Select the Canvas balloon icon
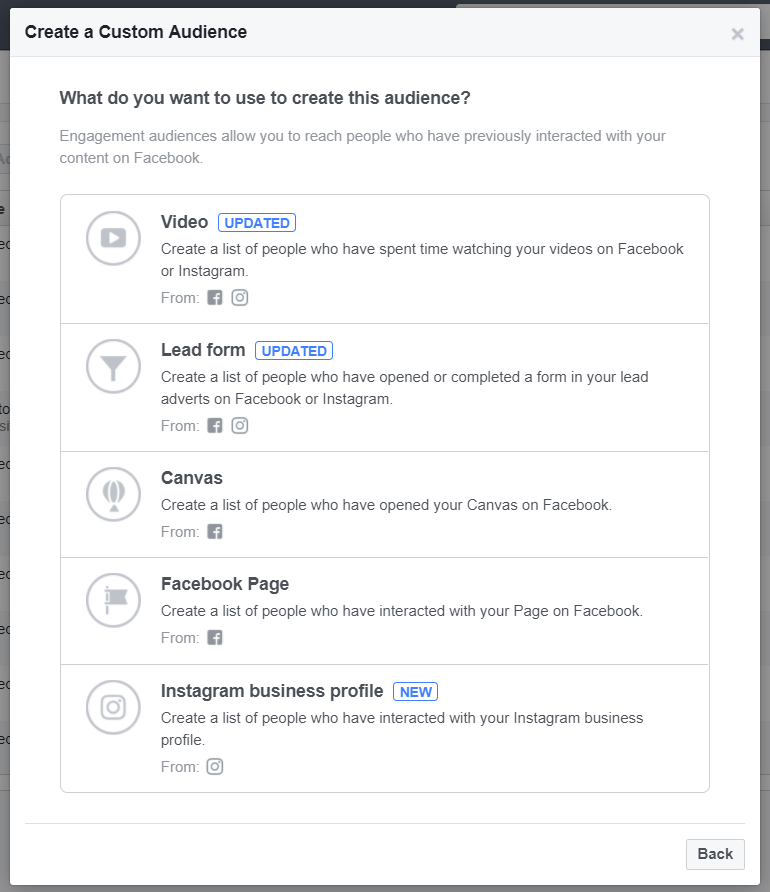 [x=113, y=493]
